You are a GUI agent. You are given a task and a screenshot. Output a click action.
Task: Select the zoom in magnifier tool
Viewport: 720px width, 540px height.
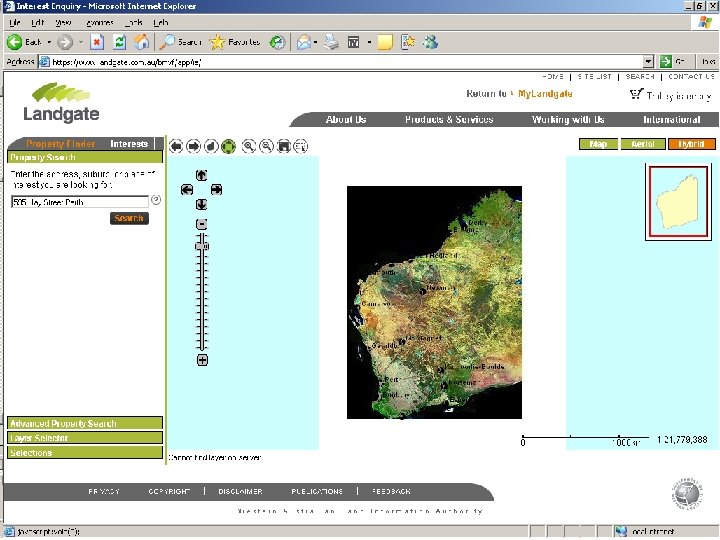249,146
